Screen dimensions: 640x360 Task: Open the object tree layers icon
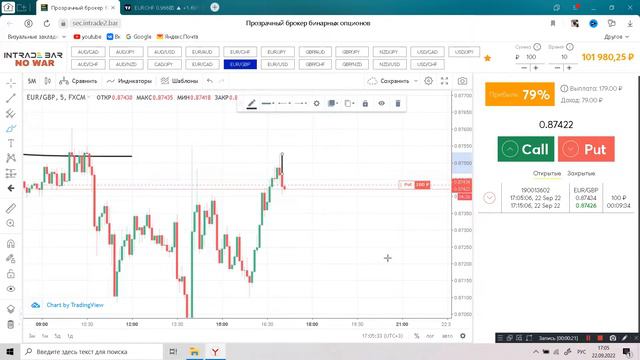pyautogui.click(x=11, y=309)
